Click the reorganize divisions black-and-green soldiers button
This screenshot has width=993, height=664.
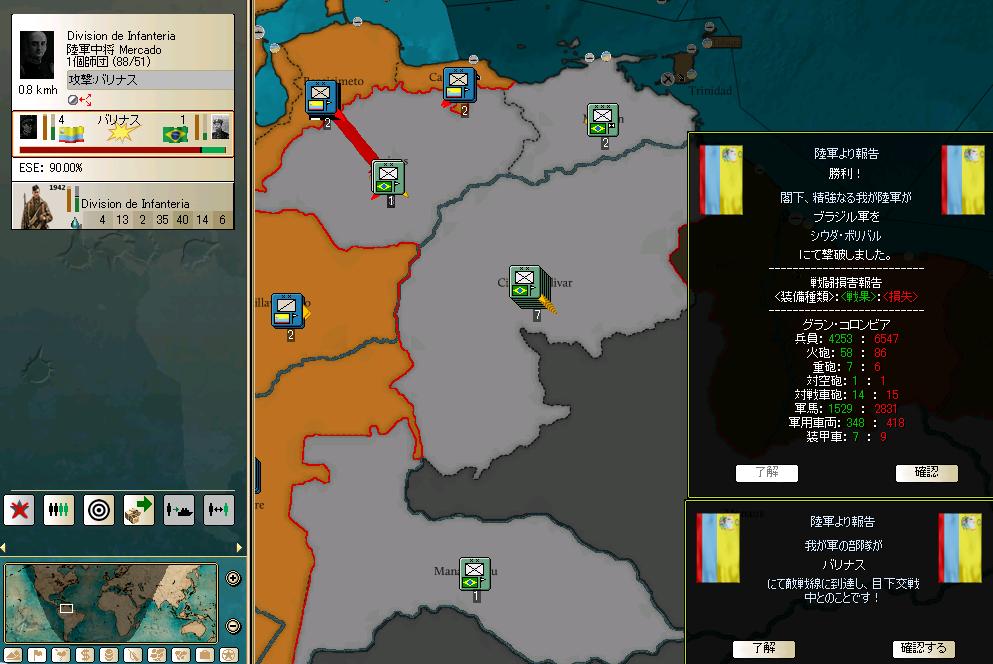pyautogui.click(x=59, y=509)
